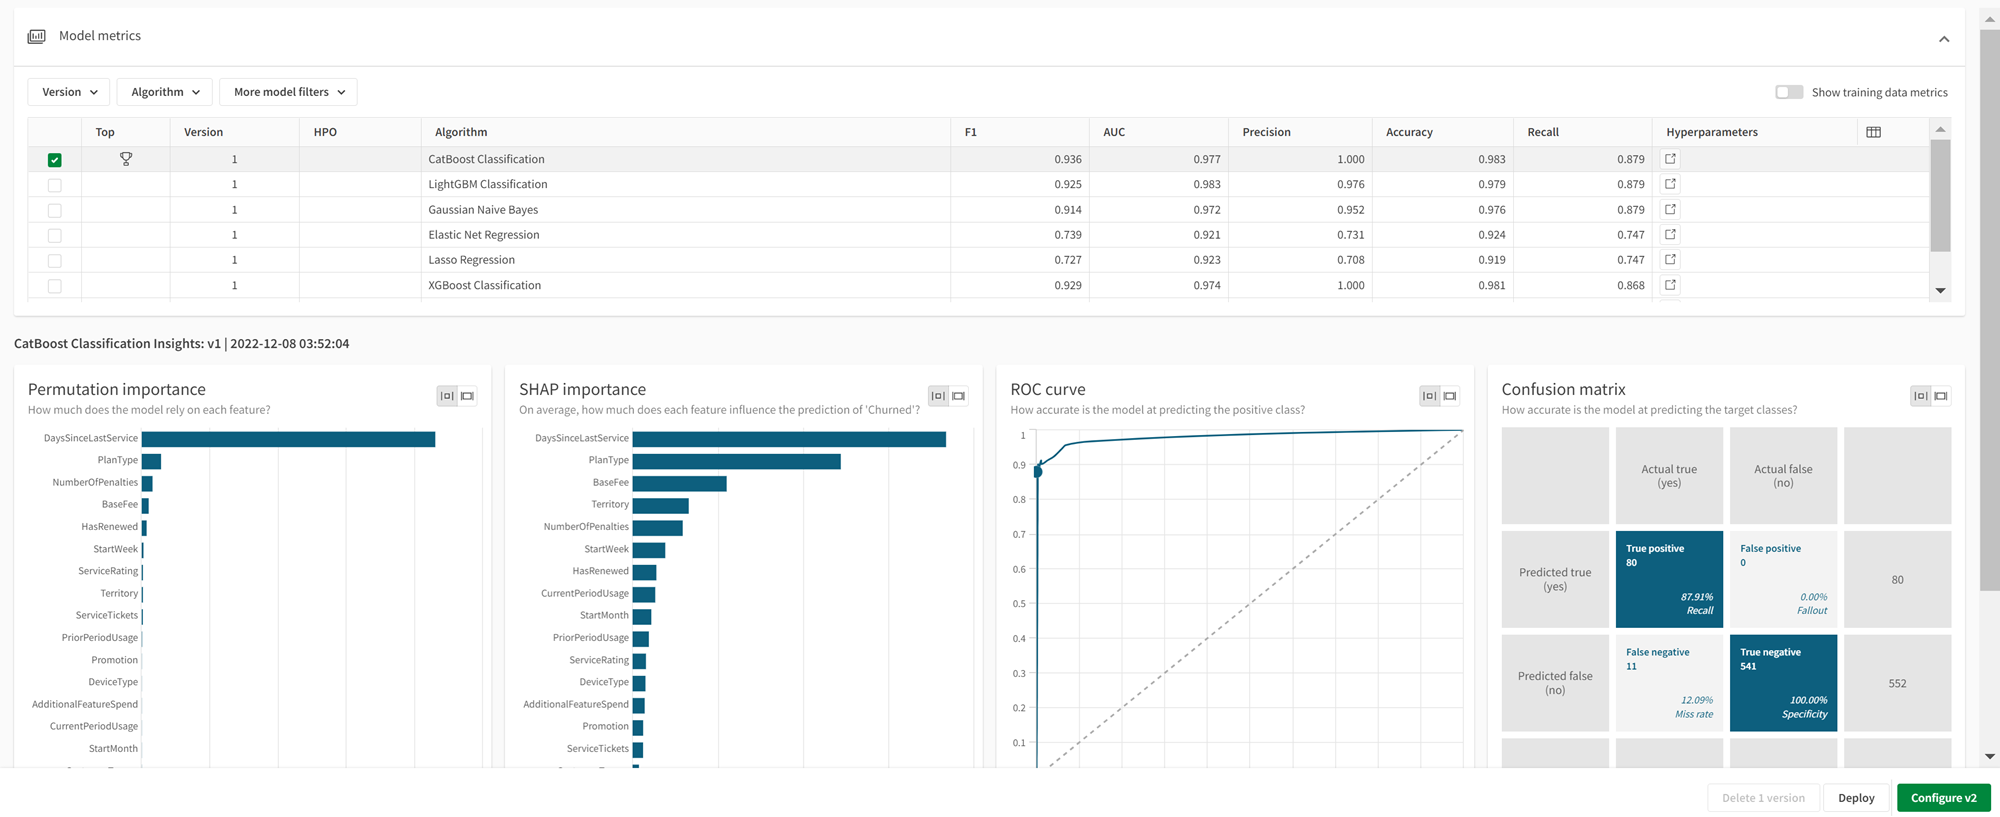The image size is (2000, 817).
Task: Open LightGBM Classification hyperparameters icon
Action: 1670,184
